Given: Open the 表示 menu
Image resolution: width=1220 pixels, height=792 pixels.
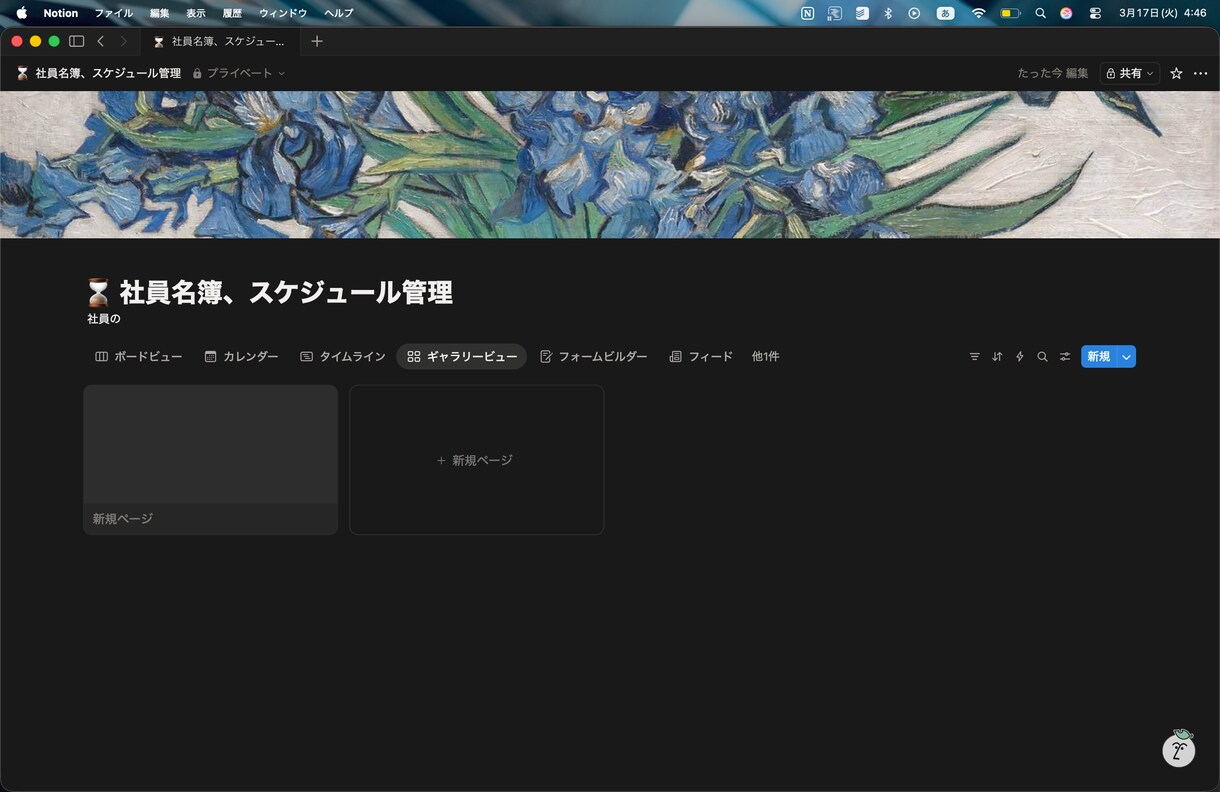Looking at the screenshot, I should pos(195,13).
